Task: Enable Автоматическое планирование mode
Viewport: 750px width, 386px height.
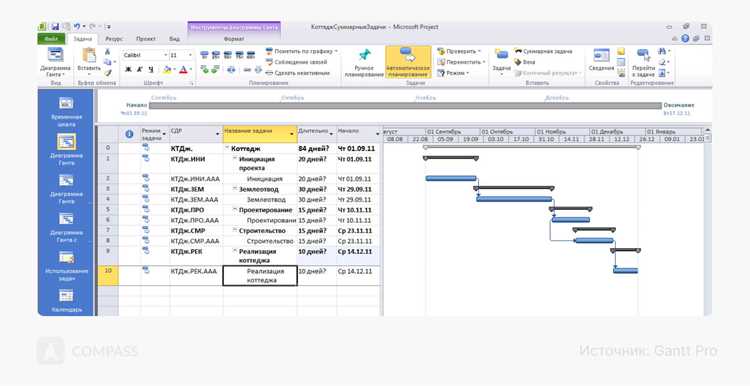Action: (x=408, y=62)
